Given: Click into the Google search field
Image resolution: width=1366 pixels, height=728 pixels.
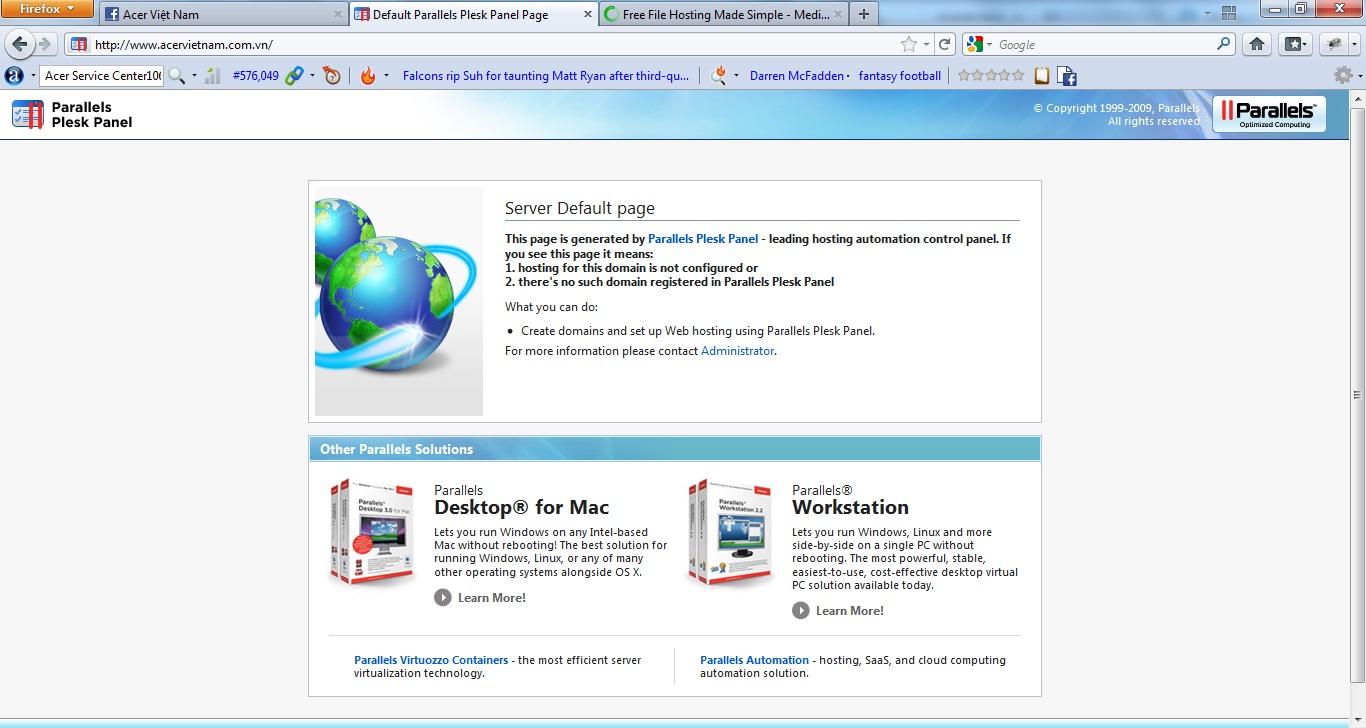Looking at the screenshot, I should tap(1105, 45).
